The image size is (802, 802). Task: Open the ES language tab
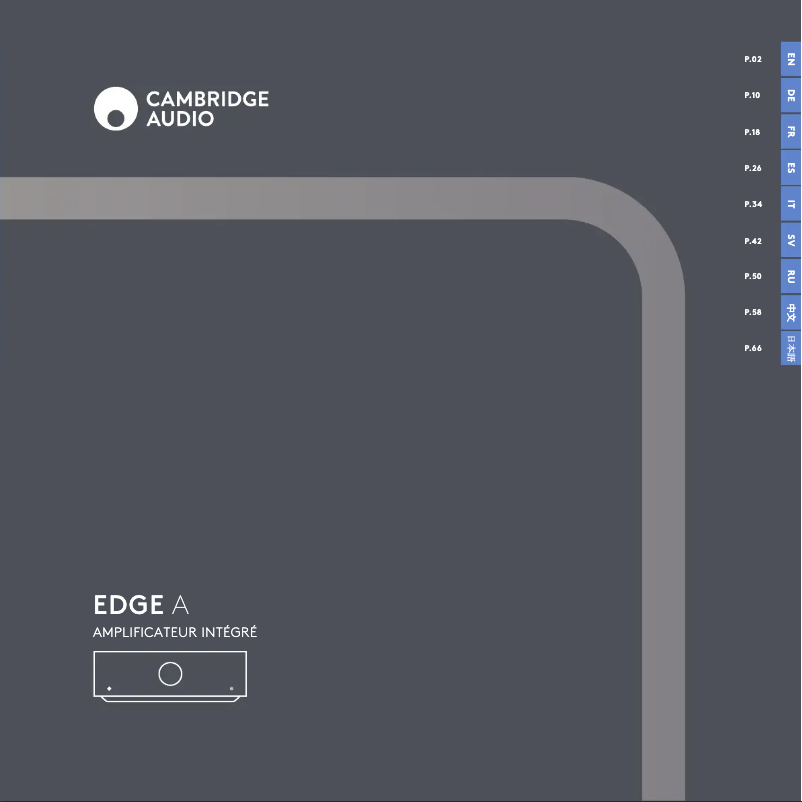[x=790, y=168]
